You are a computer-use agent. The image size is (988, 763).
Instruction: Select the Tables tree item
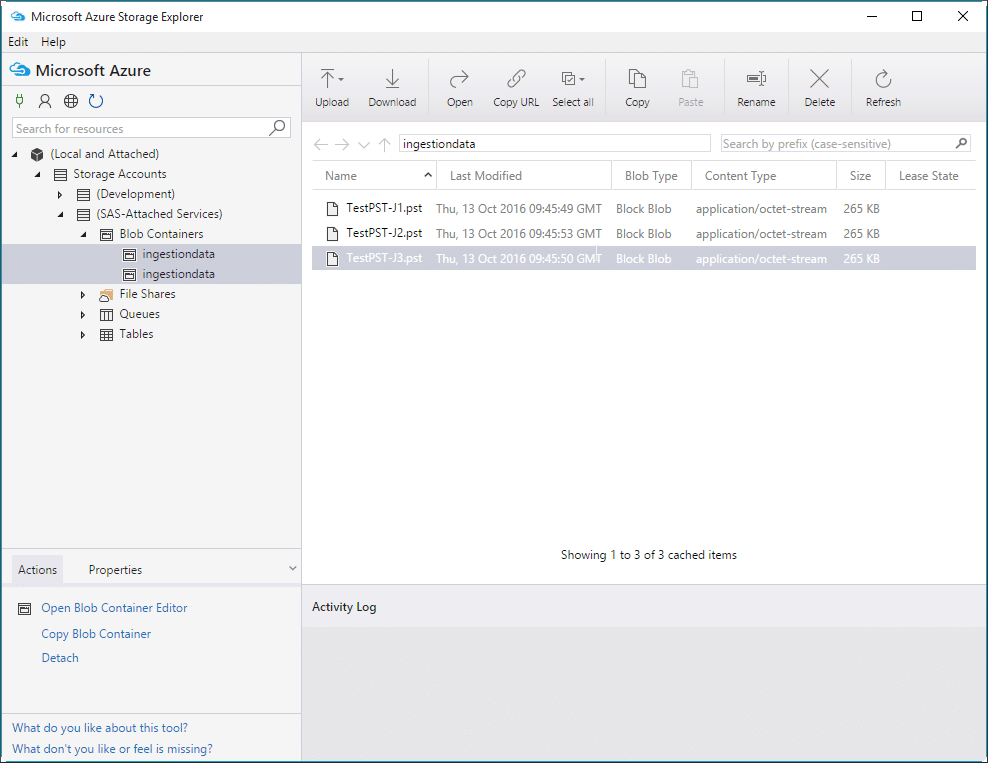137,334
